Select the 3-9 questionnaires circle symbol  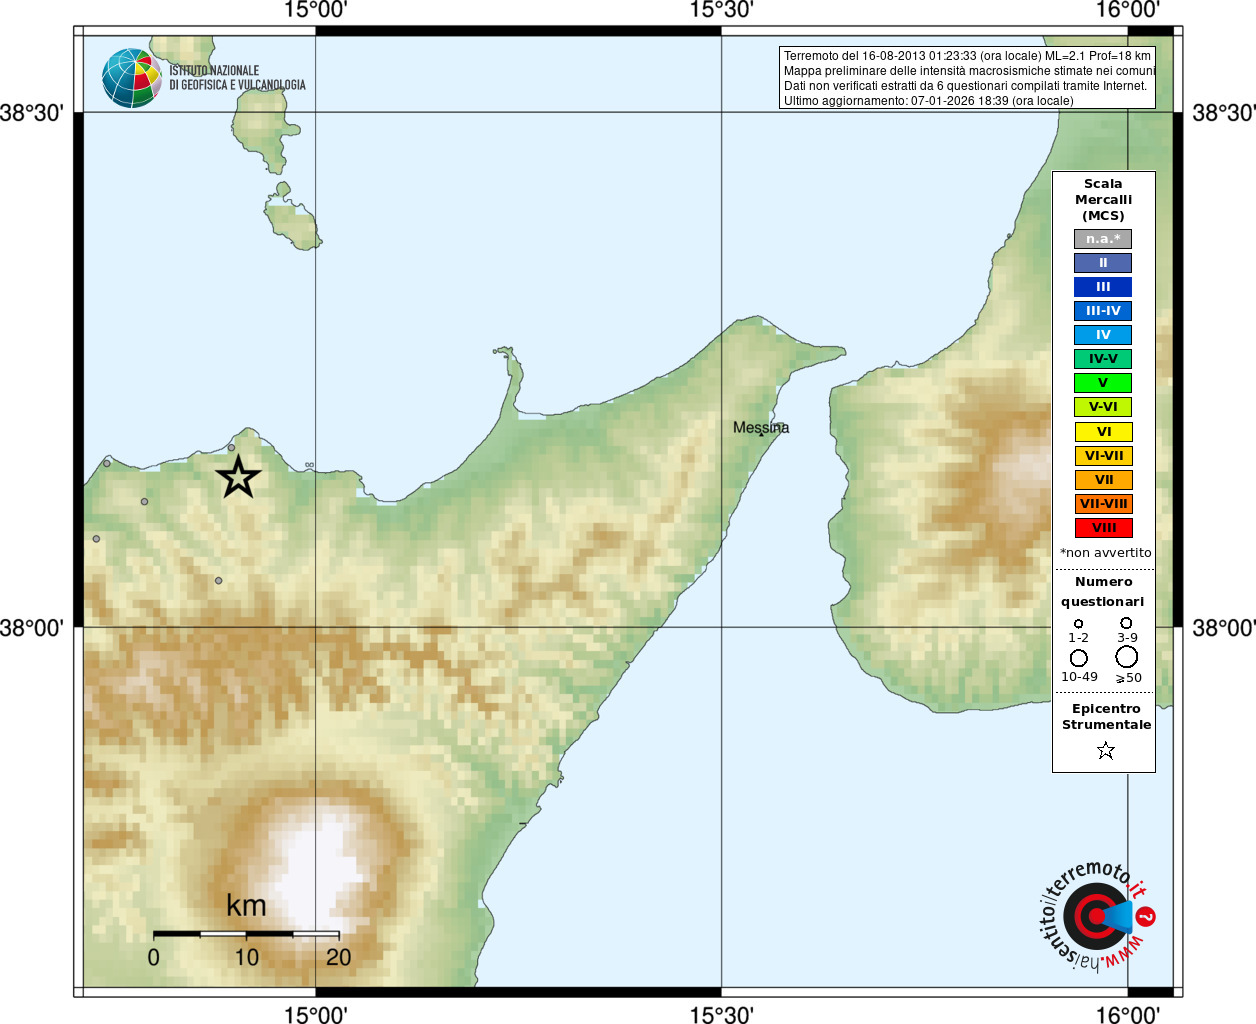pos(1126,623)
